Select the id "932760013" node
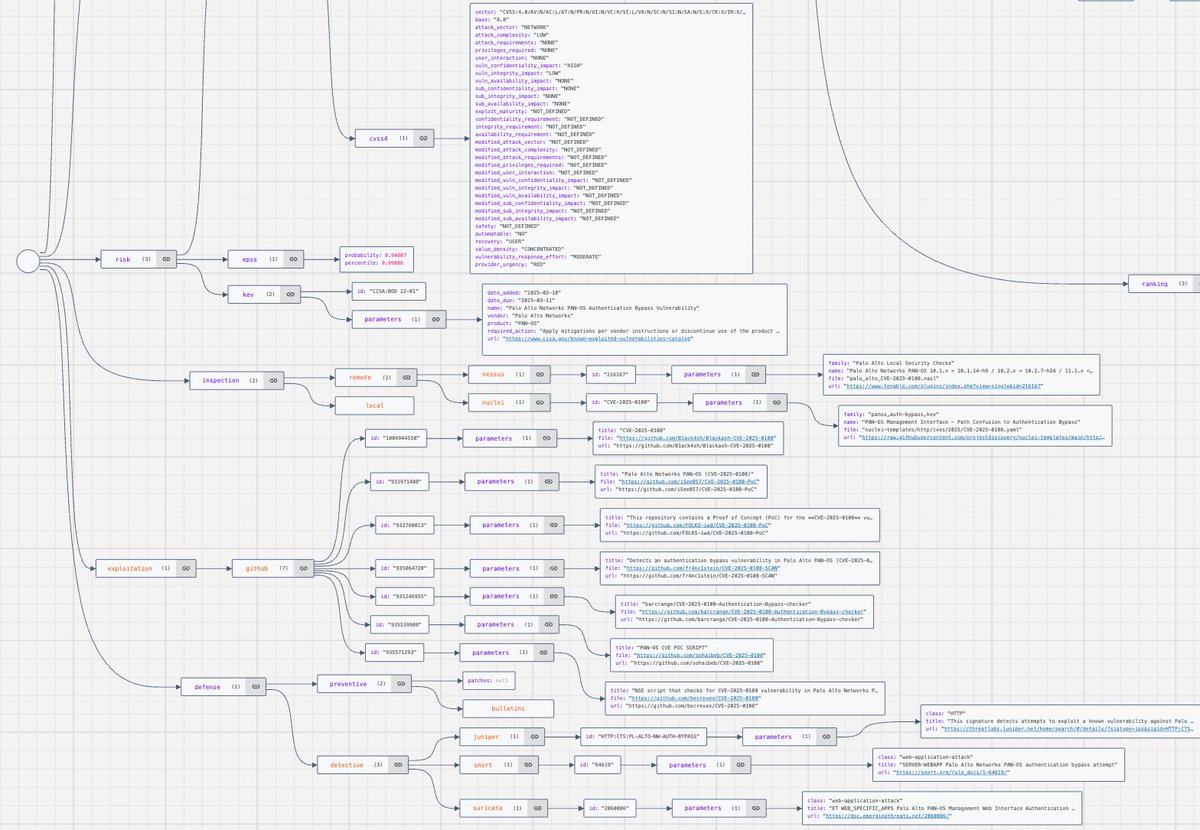The width and height of the screenshot is (1200, 830). pos(404,524)
